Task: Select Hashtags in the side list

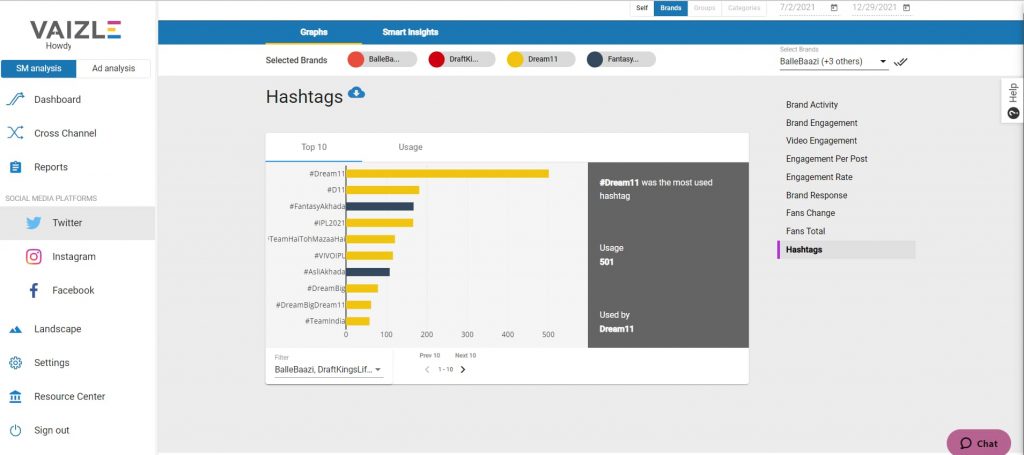Action: point(846,249)
